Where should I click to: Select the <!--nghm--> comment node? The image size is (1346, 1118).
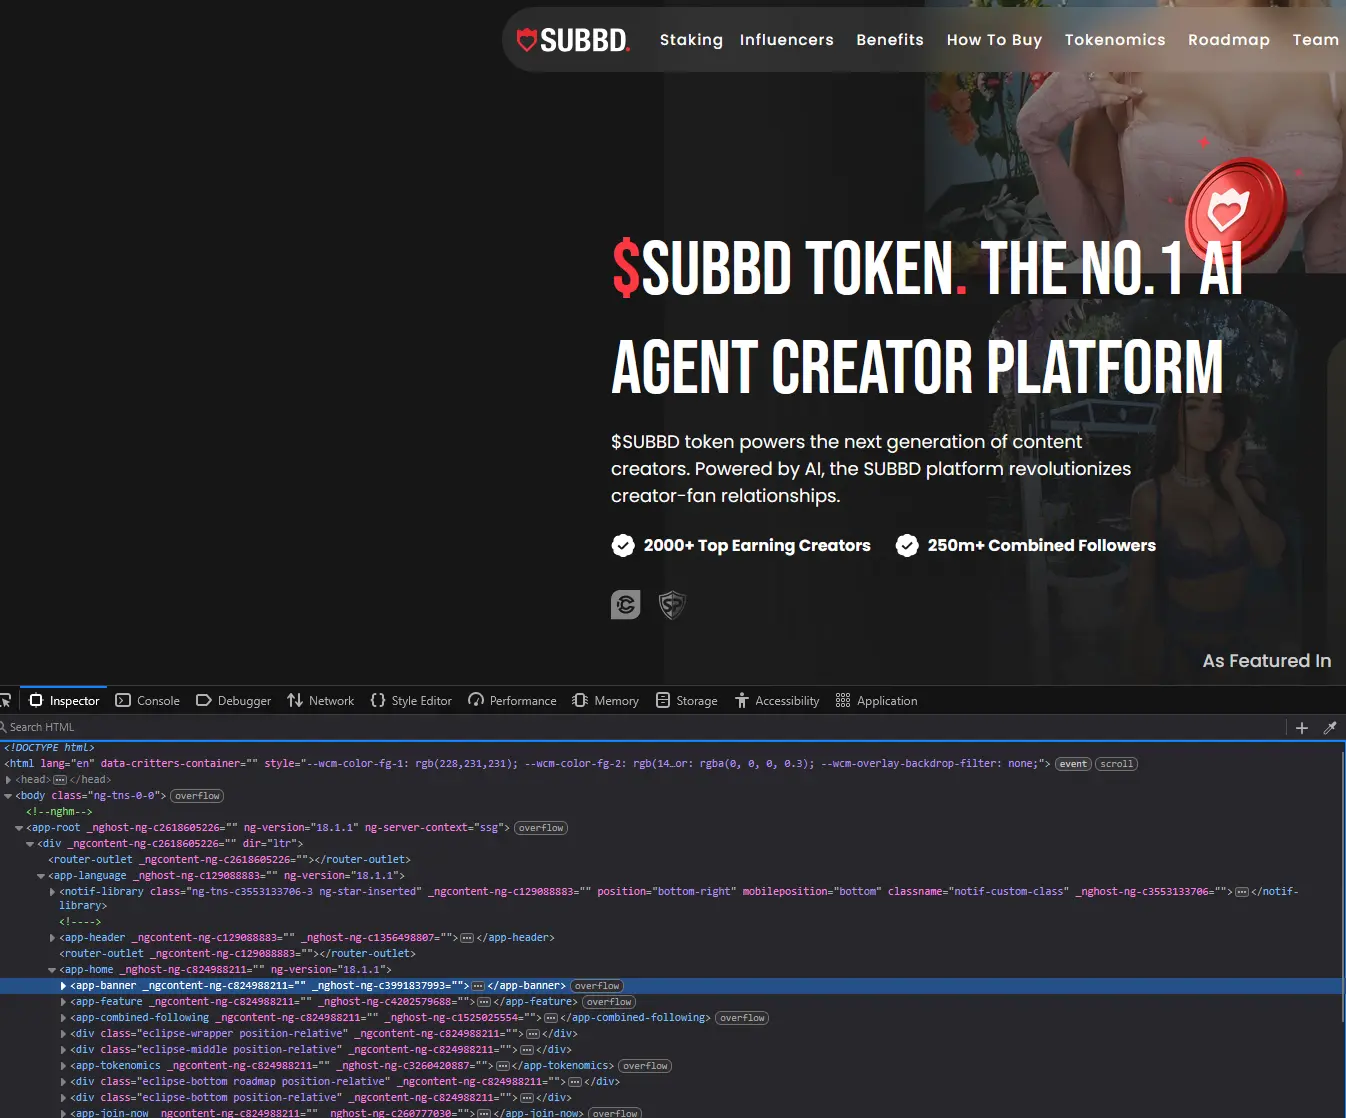pyautogui.click(x=59, y=812)
